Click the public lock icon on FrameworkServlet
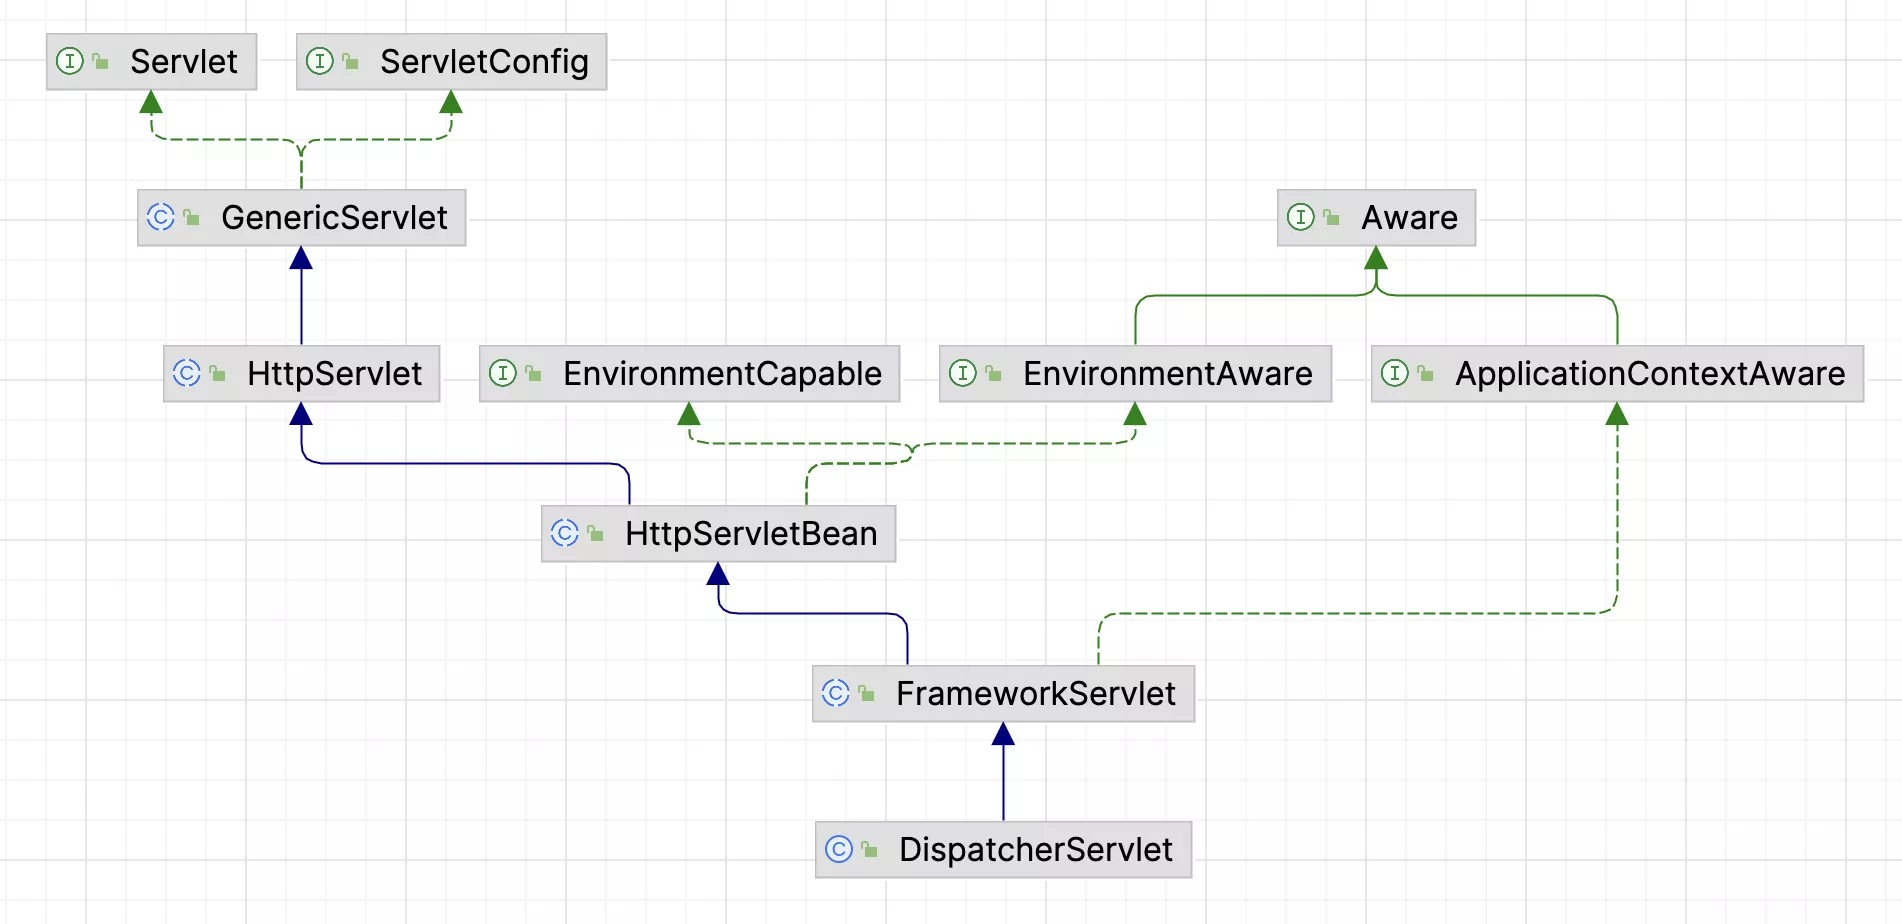 pyautogui.click(x=866, y=693)
